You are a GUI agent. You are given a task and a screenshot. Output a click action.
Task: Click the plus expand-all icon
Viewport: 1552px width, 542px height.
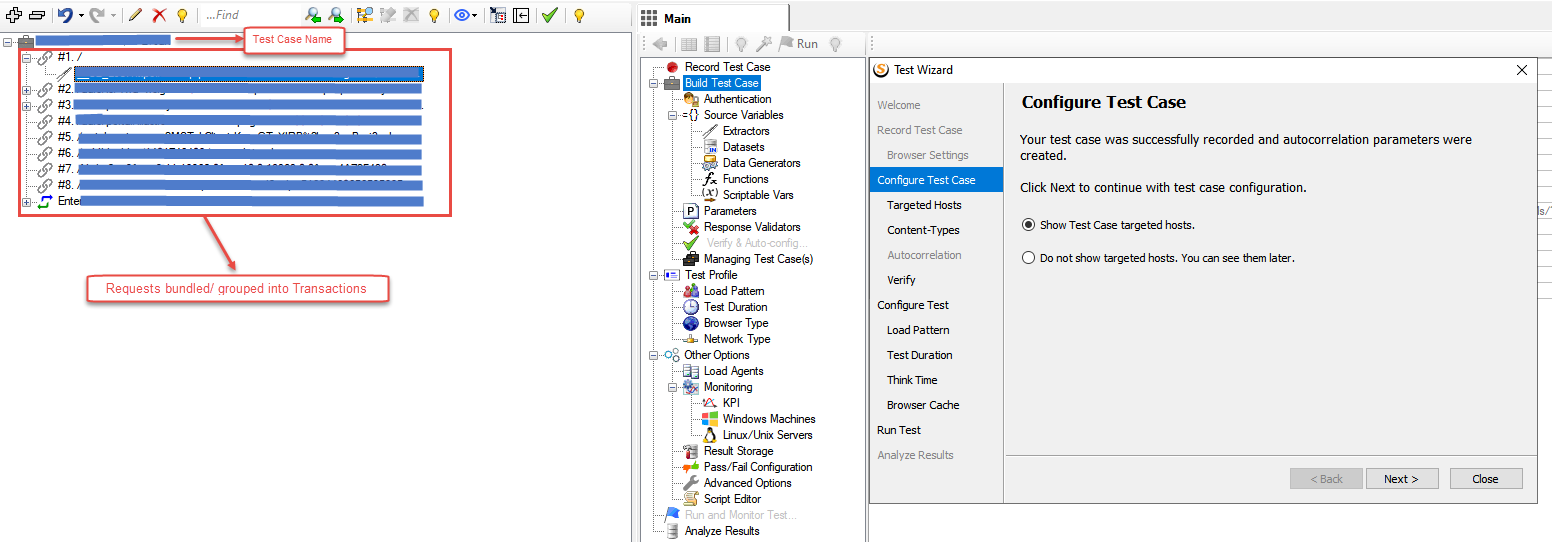click(14, 15)
